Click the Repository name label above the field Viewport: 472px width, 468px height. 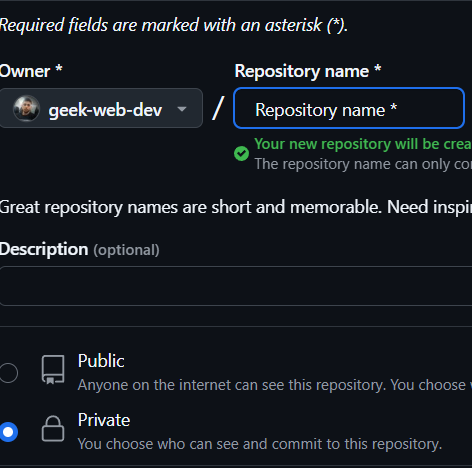[x=308, y=71]
